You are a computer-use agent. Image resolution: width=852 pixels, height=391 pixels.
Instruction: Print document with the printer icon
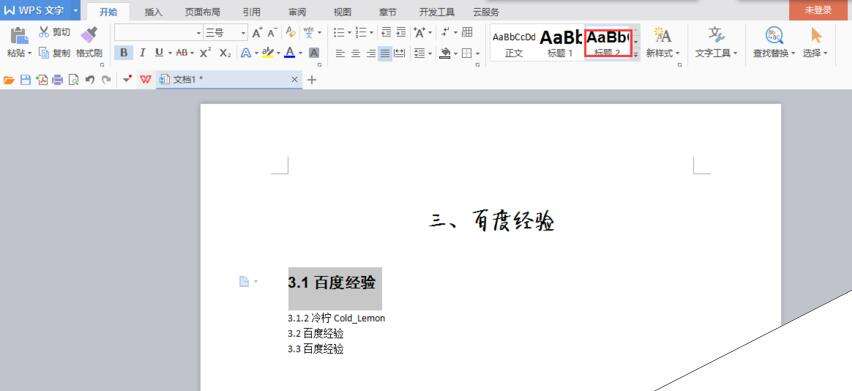[57, 80]
